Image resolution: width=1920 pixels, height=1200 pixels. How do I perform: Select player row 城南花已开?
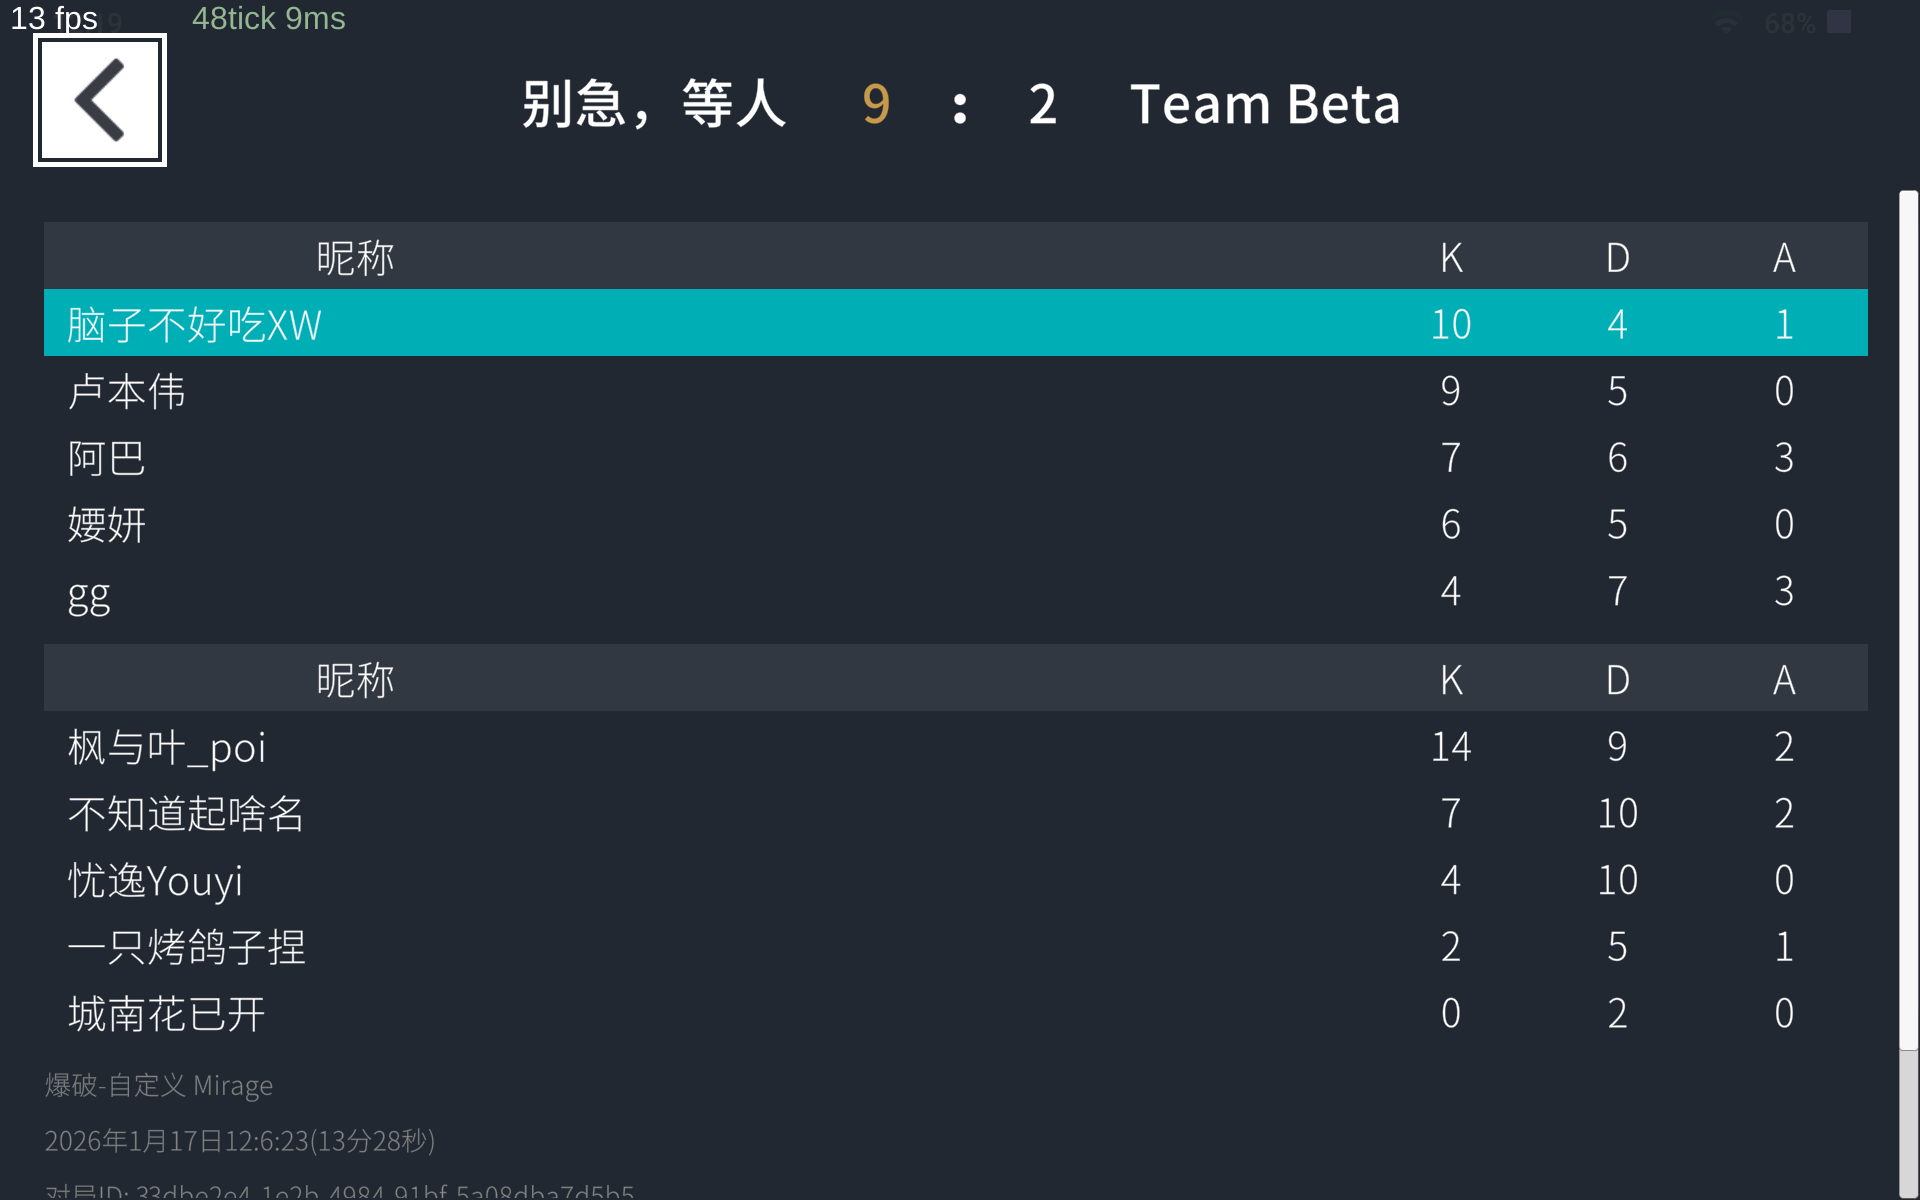955,1013
